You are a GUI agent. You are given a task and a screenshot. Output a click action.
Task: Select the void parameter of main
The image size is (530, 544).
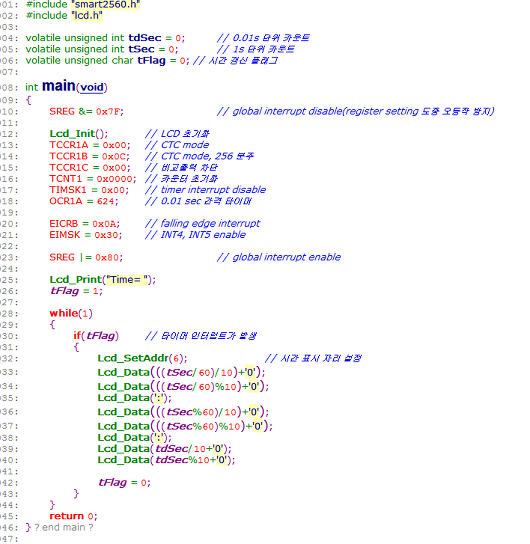point(92,87)
